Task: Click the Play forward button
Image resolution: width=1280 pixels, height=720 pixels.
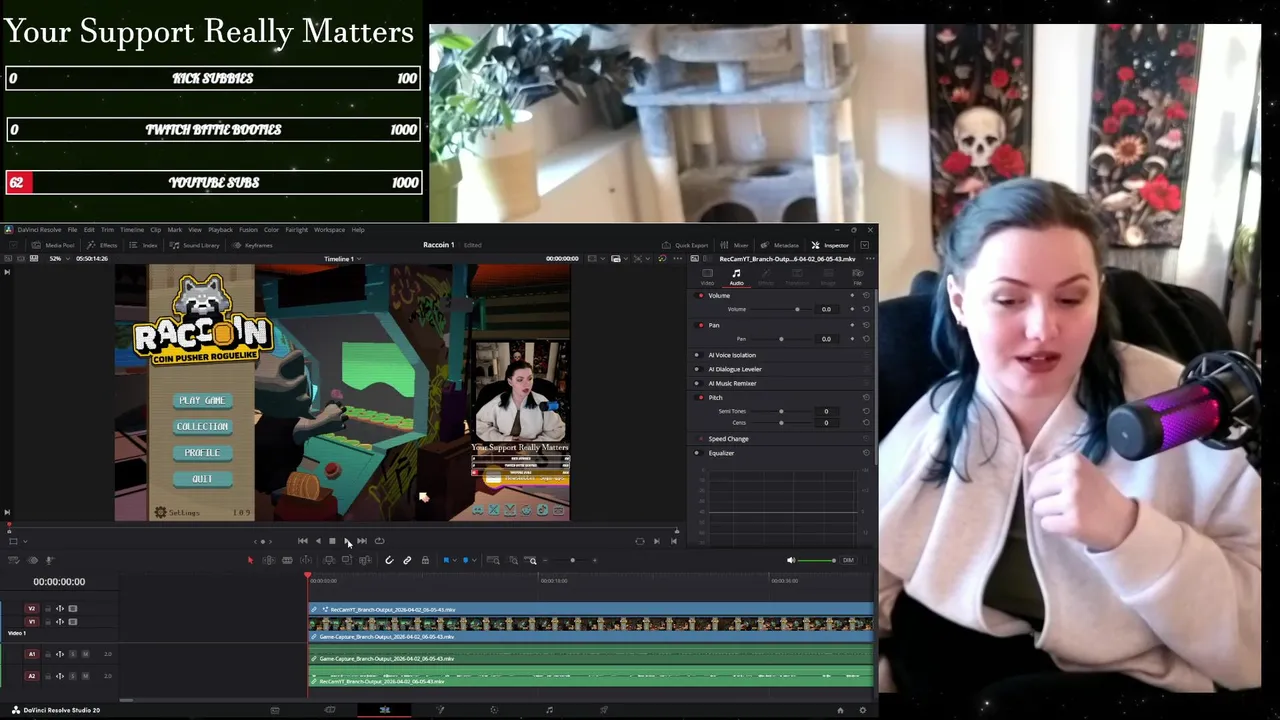Action: [x=347, y=541]
